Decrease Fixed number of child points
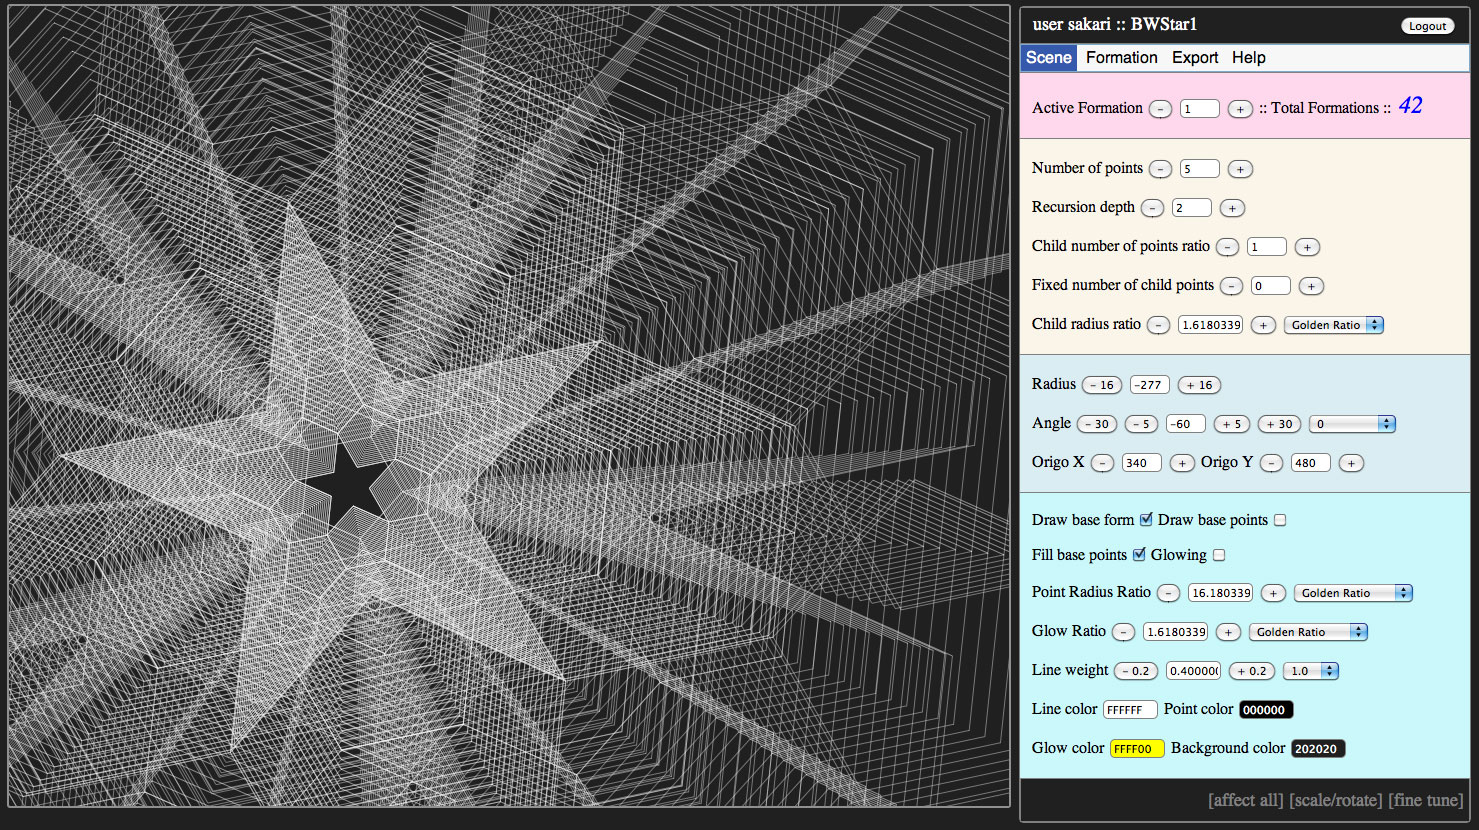Image resolution: width=1479 pixels, height=830 pixels. pos(1232,286)
